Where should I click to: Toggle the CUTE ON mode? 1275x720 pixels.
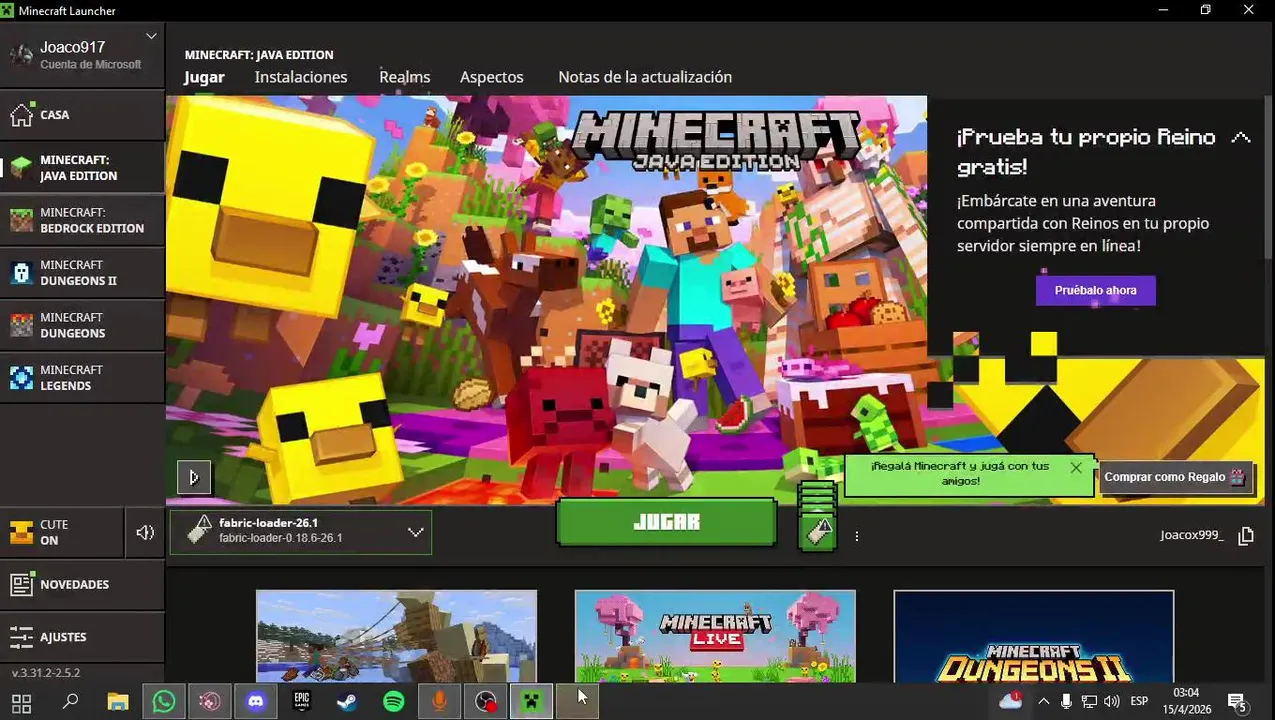coord(61,532)
